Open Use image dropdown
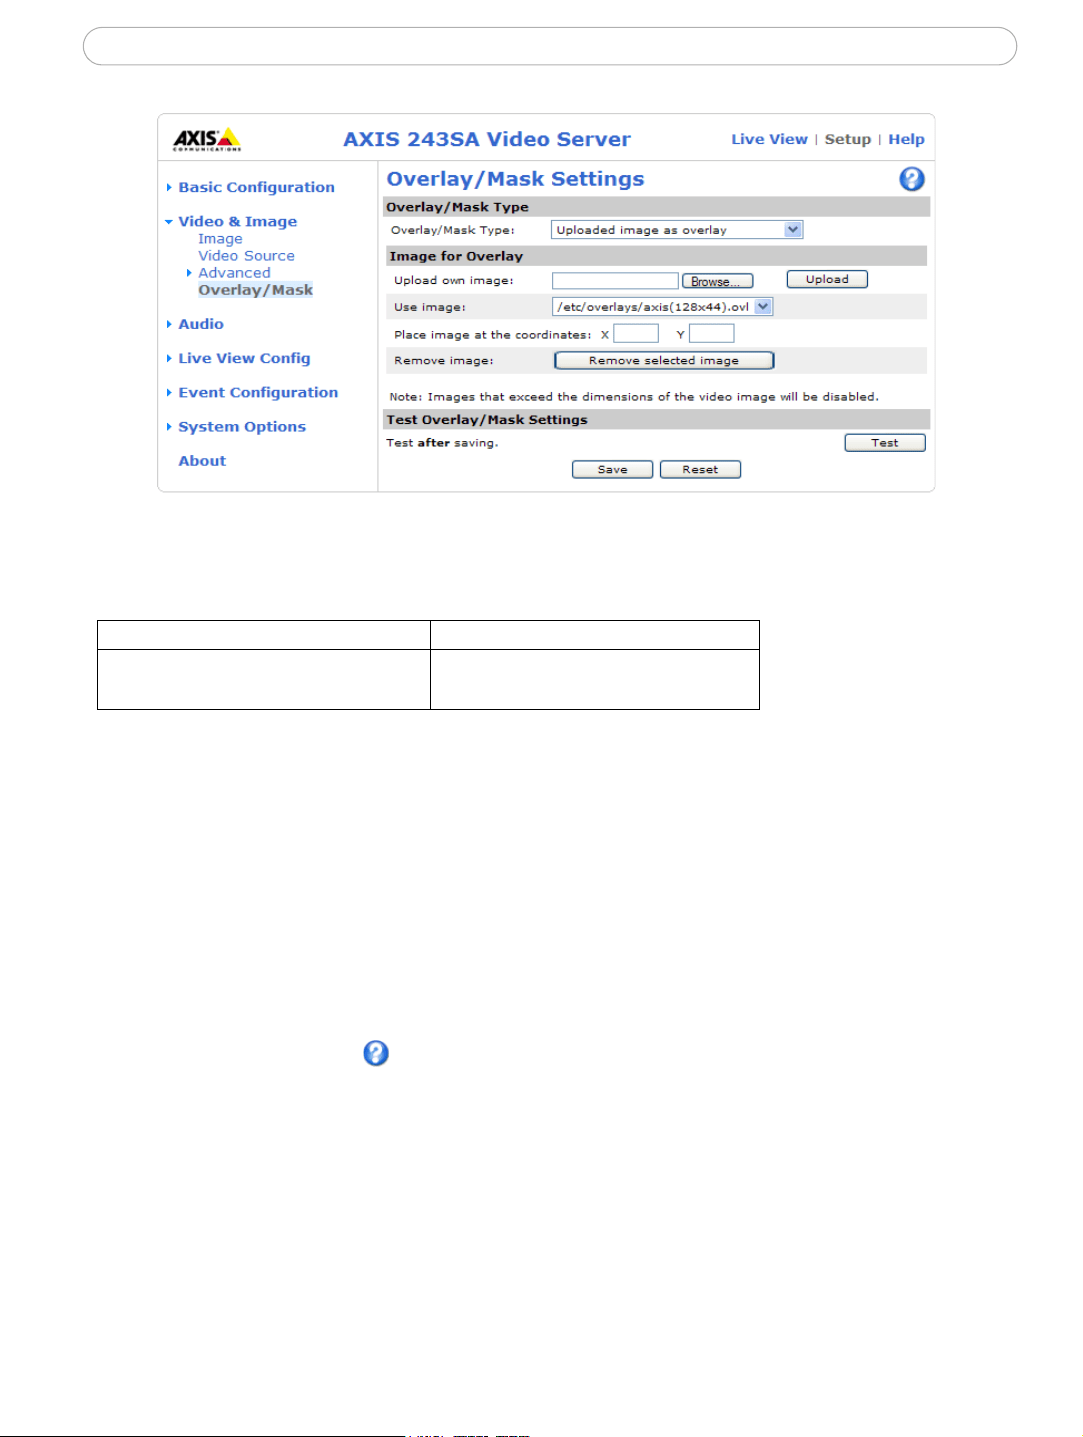1083x1437 pixels. (662, 307)
